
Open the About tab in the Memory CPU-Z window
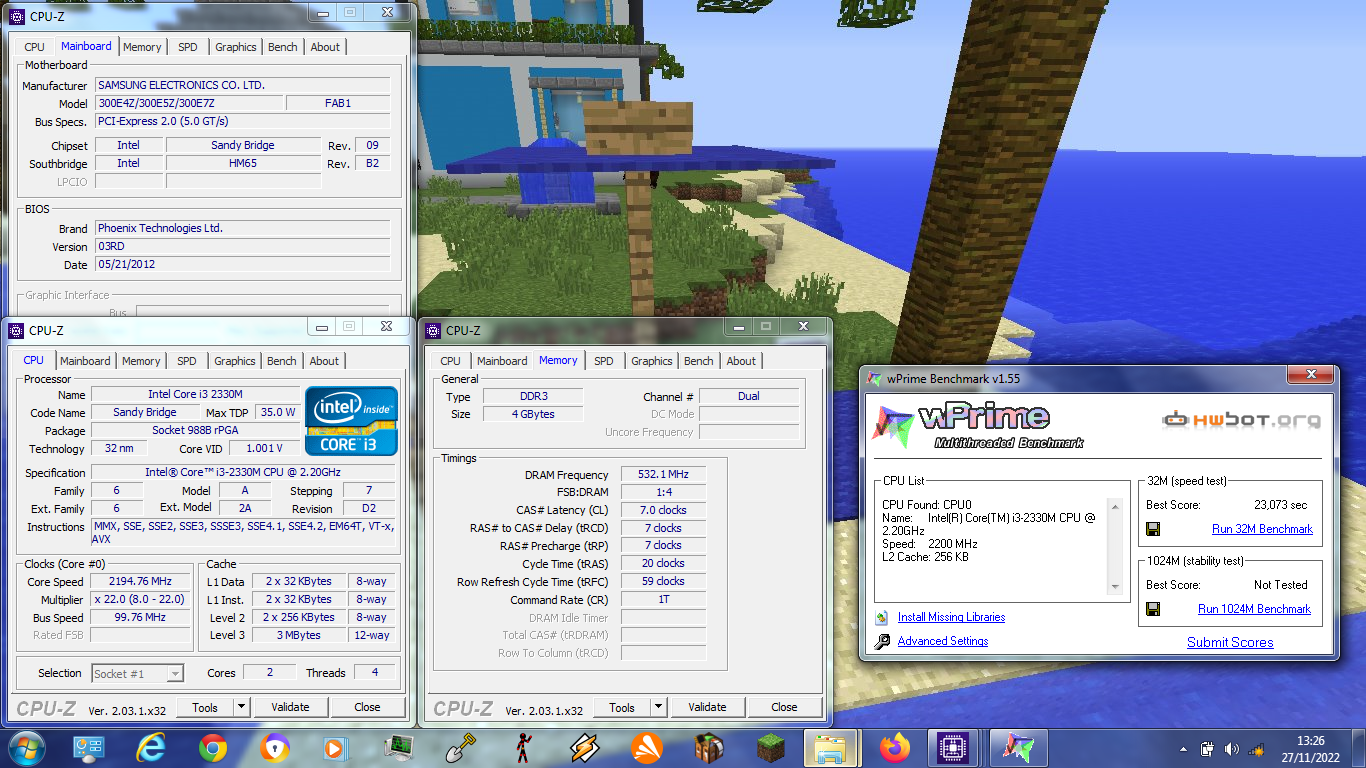click(x=741, y=361)
